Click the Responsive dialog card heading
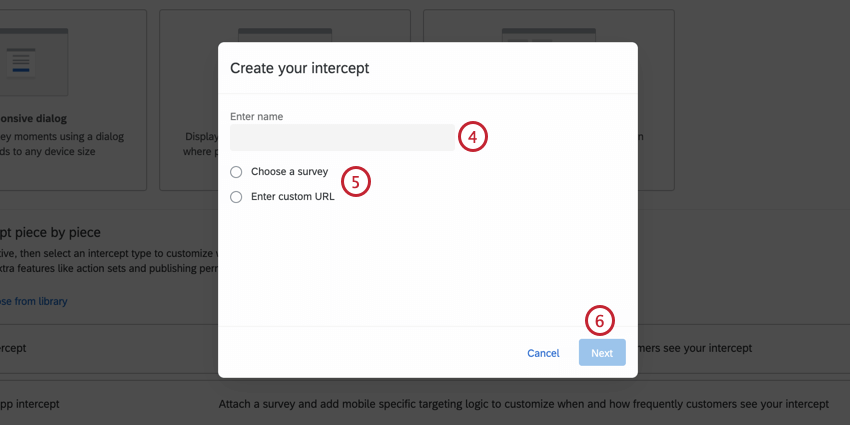 pyautogui.click(x=34, y=118)
